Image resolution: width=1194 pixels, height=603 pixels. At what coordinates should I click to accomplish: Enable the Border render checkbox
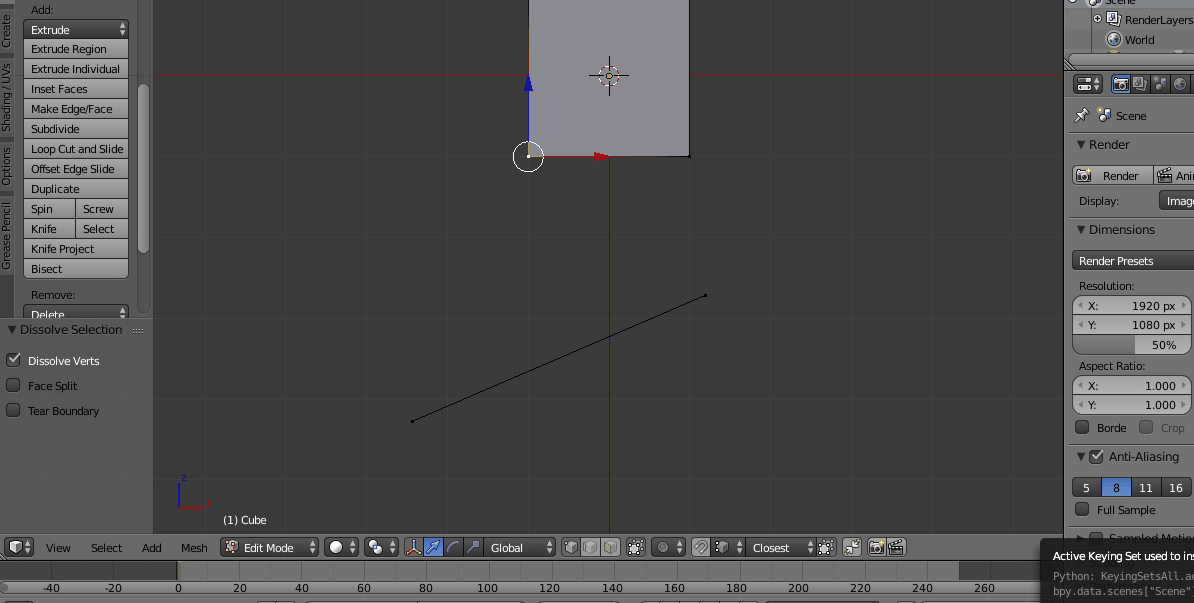pyautogui.click(x=1082, y=427)
